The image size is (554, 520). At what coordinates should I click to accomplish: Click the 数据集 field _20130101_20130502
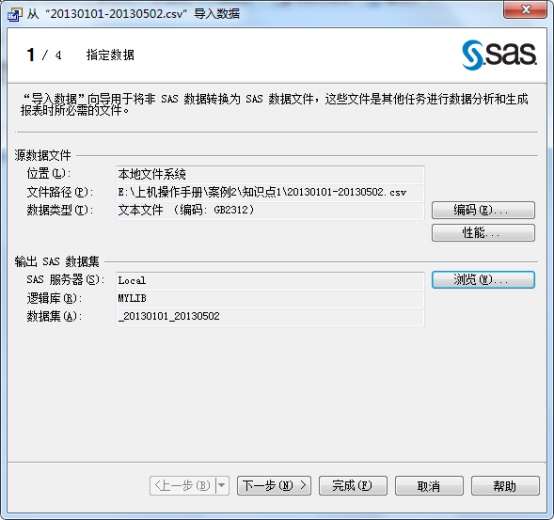pyautogui.click(x=270, y=317)
